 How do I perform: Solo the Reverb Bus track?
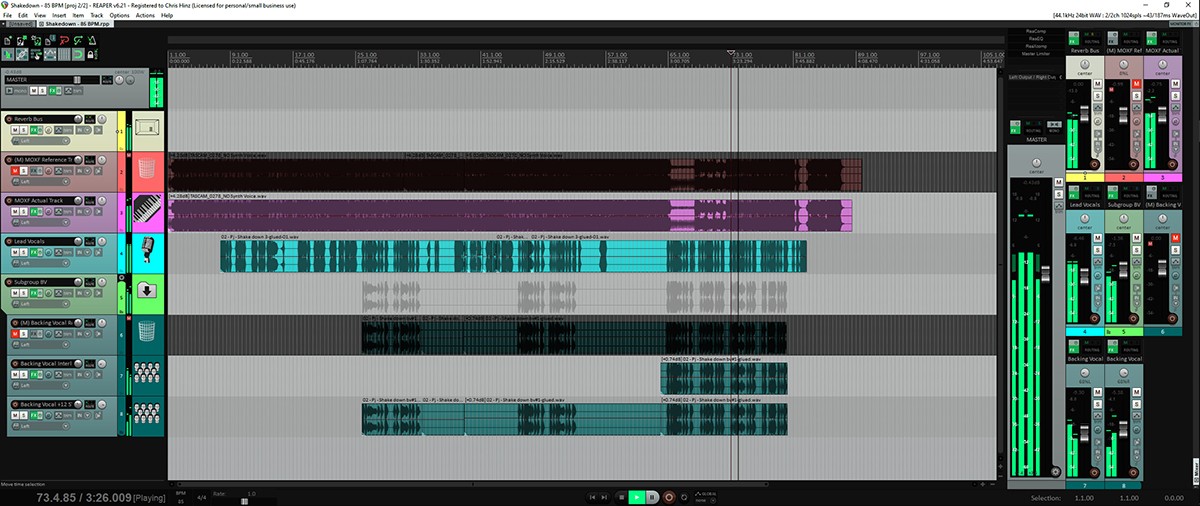click(x=24, y=130)
